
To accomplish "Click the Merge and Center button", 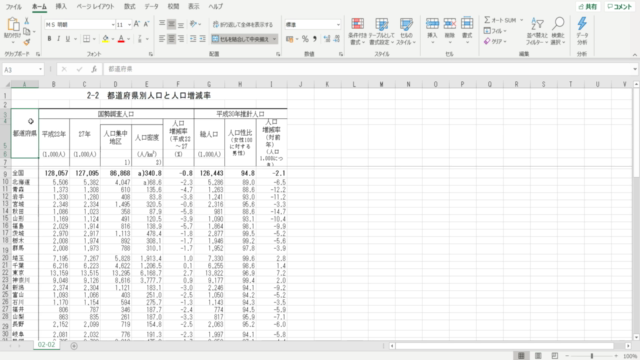I will [241, 39].
